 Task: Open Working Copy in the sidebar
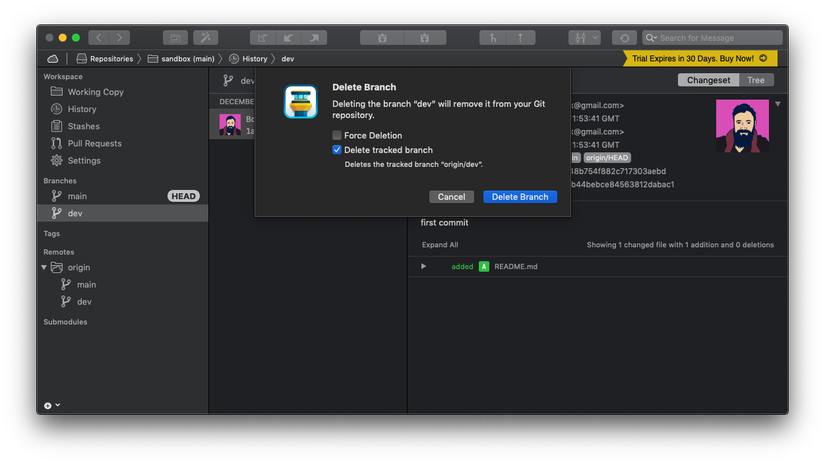click(95, 92)
